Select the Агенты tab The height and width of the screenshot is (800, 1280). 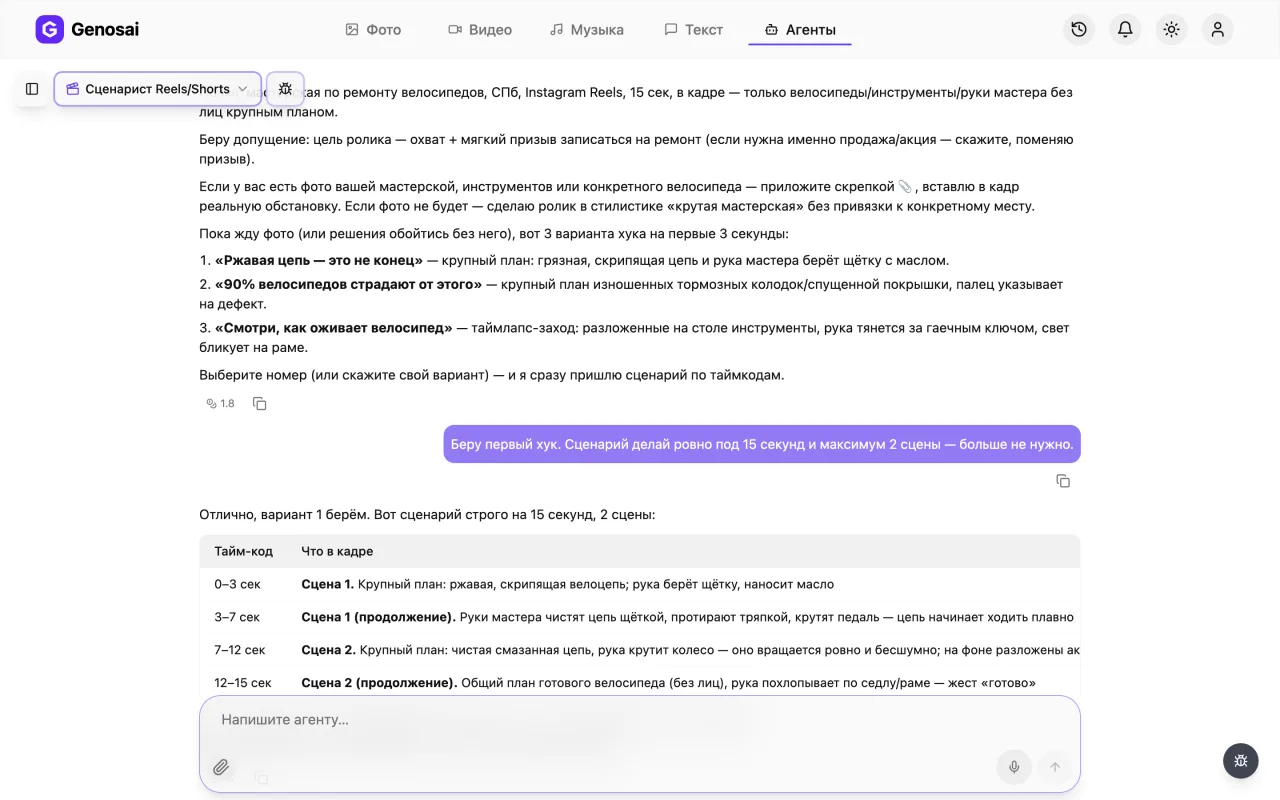point(800,30)
